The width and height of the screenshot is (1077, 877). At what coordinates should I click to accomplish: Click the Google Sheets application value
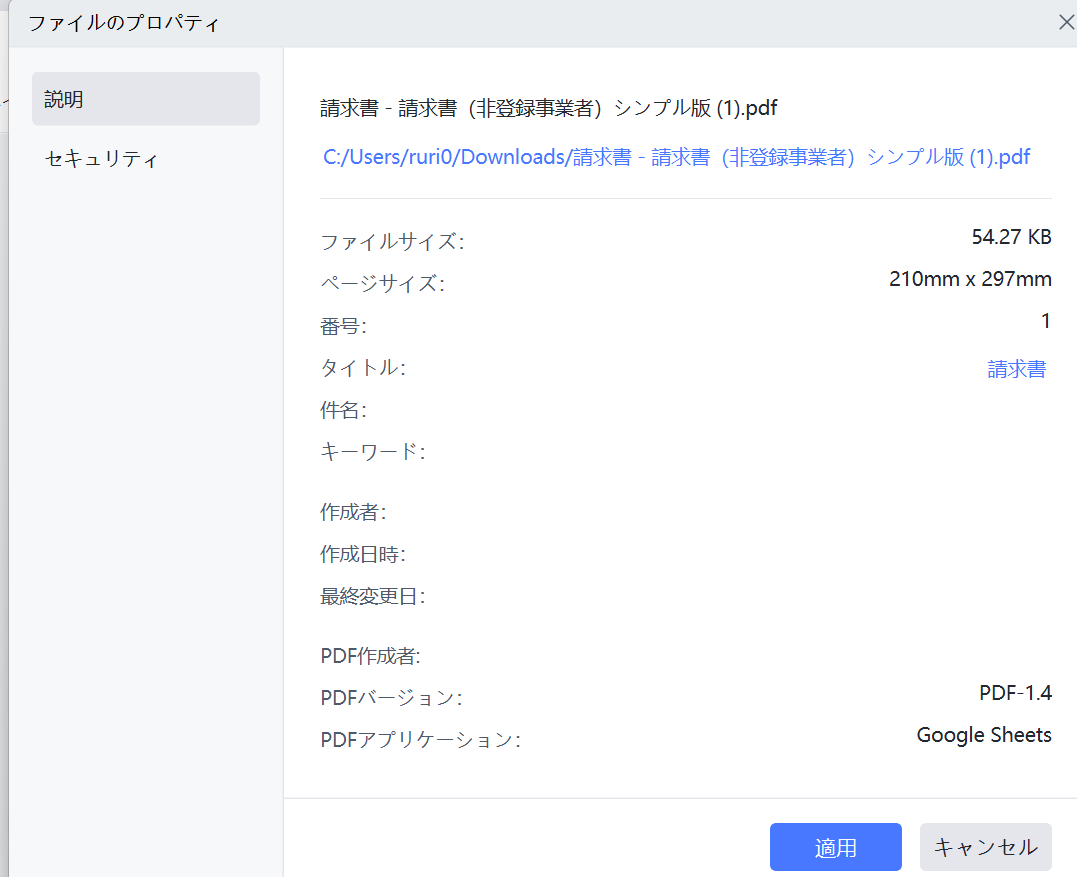pos(983,734)
